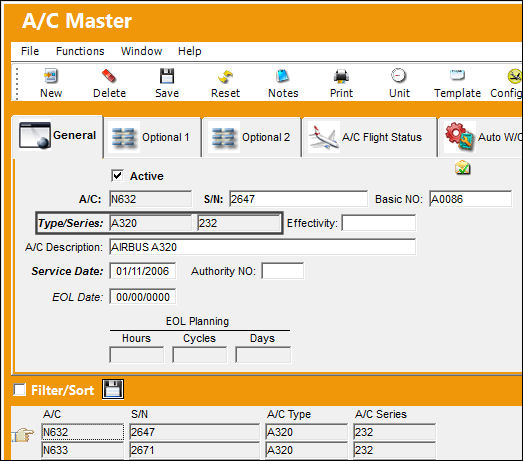Switch to the Optional 1 tab
This screenshot has width=523, height=461.
coord(152,137)
